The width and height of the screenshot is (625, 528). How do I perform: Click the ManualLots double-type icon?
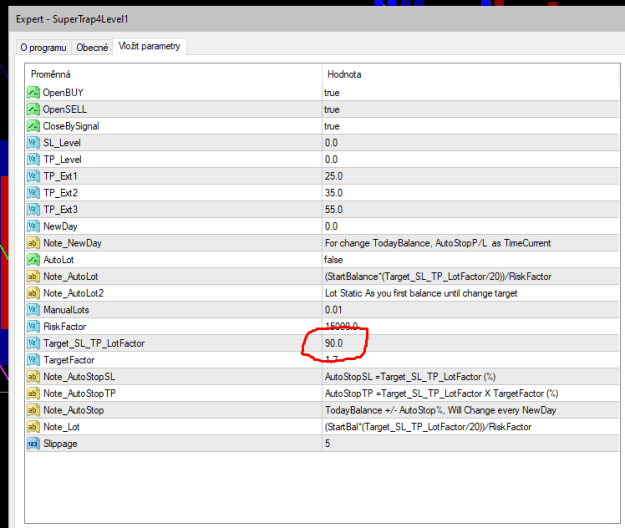(33, 310)
